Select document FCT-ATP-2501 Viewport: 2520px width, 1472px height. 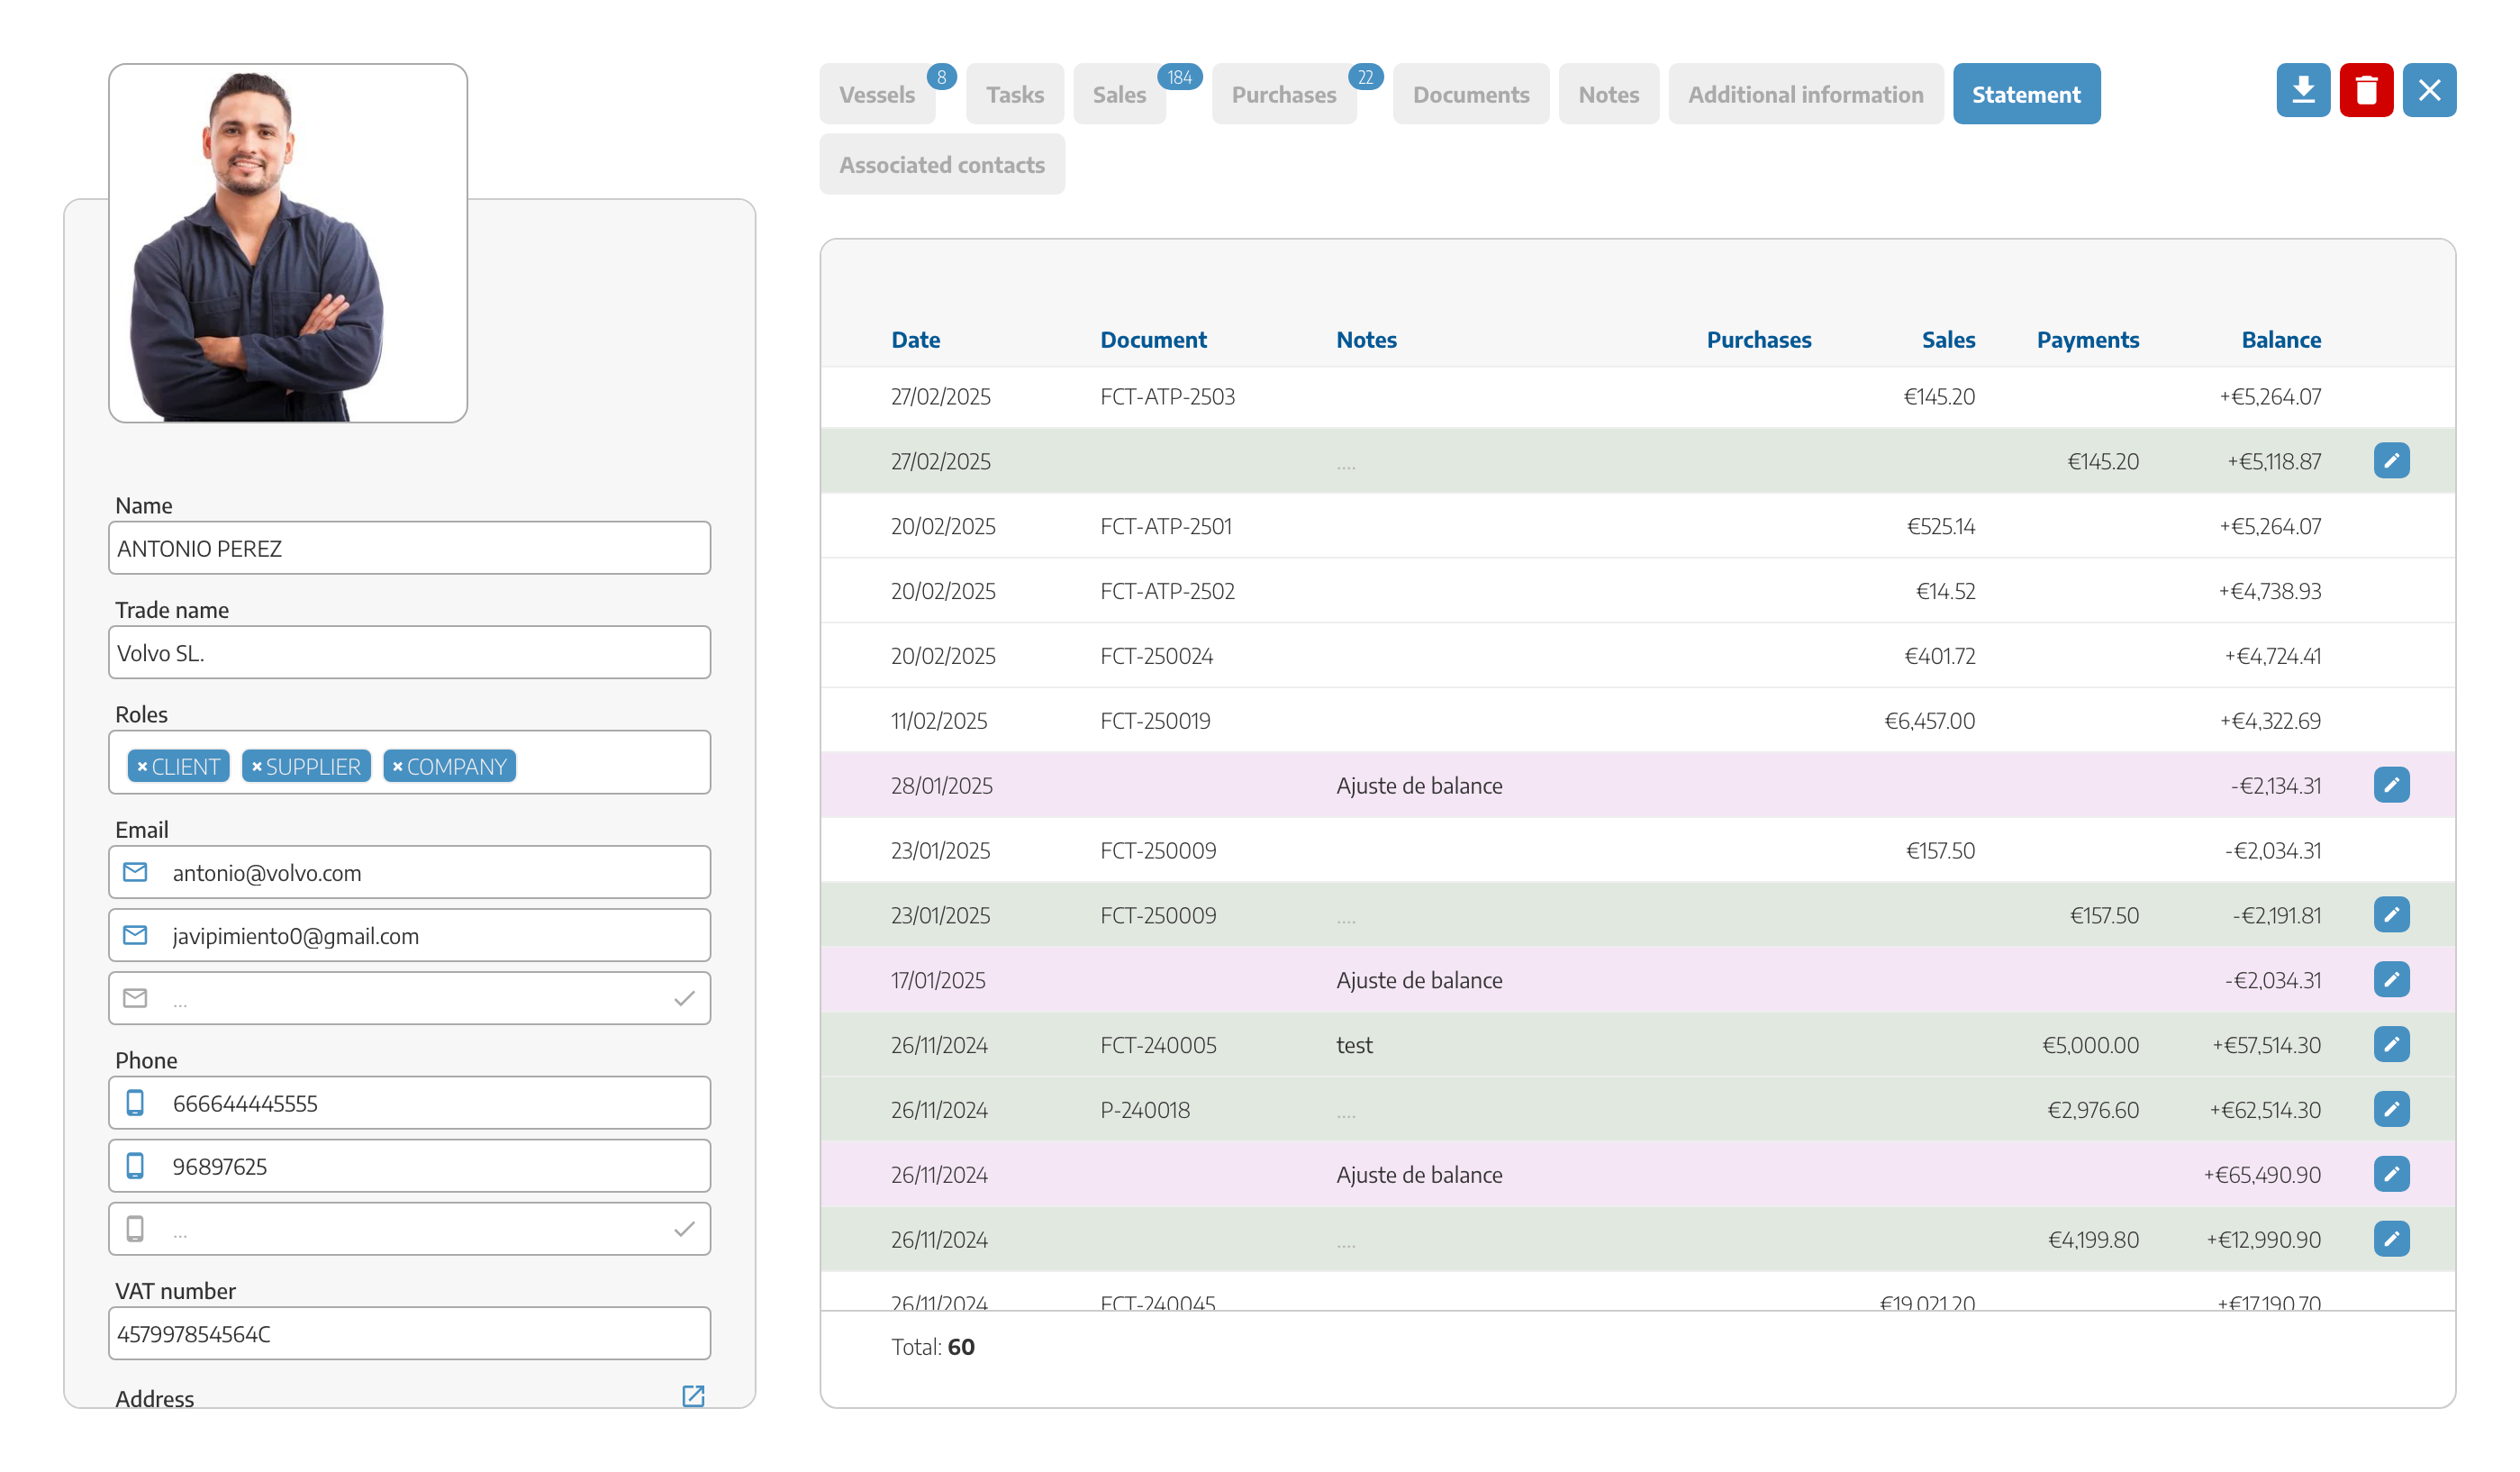click(1166, 526)
